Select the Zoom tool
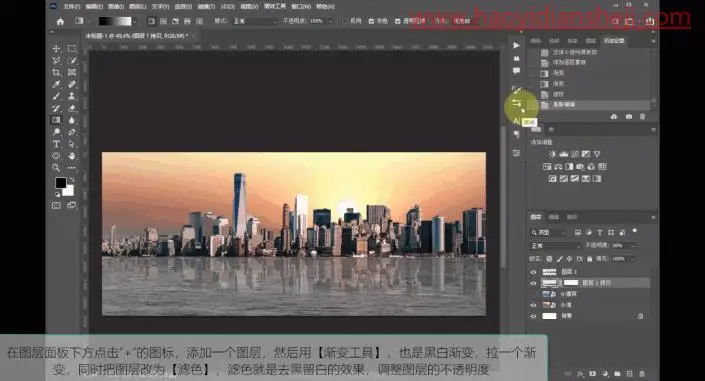Image resolution: width=705 pixels, height=381 pixels. click(56, 168)
